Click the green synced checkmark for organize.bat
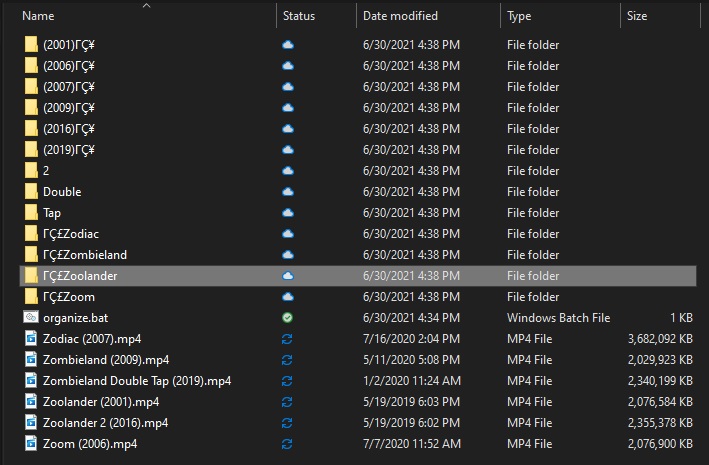The image size is (709, 465). point(287,318)
